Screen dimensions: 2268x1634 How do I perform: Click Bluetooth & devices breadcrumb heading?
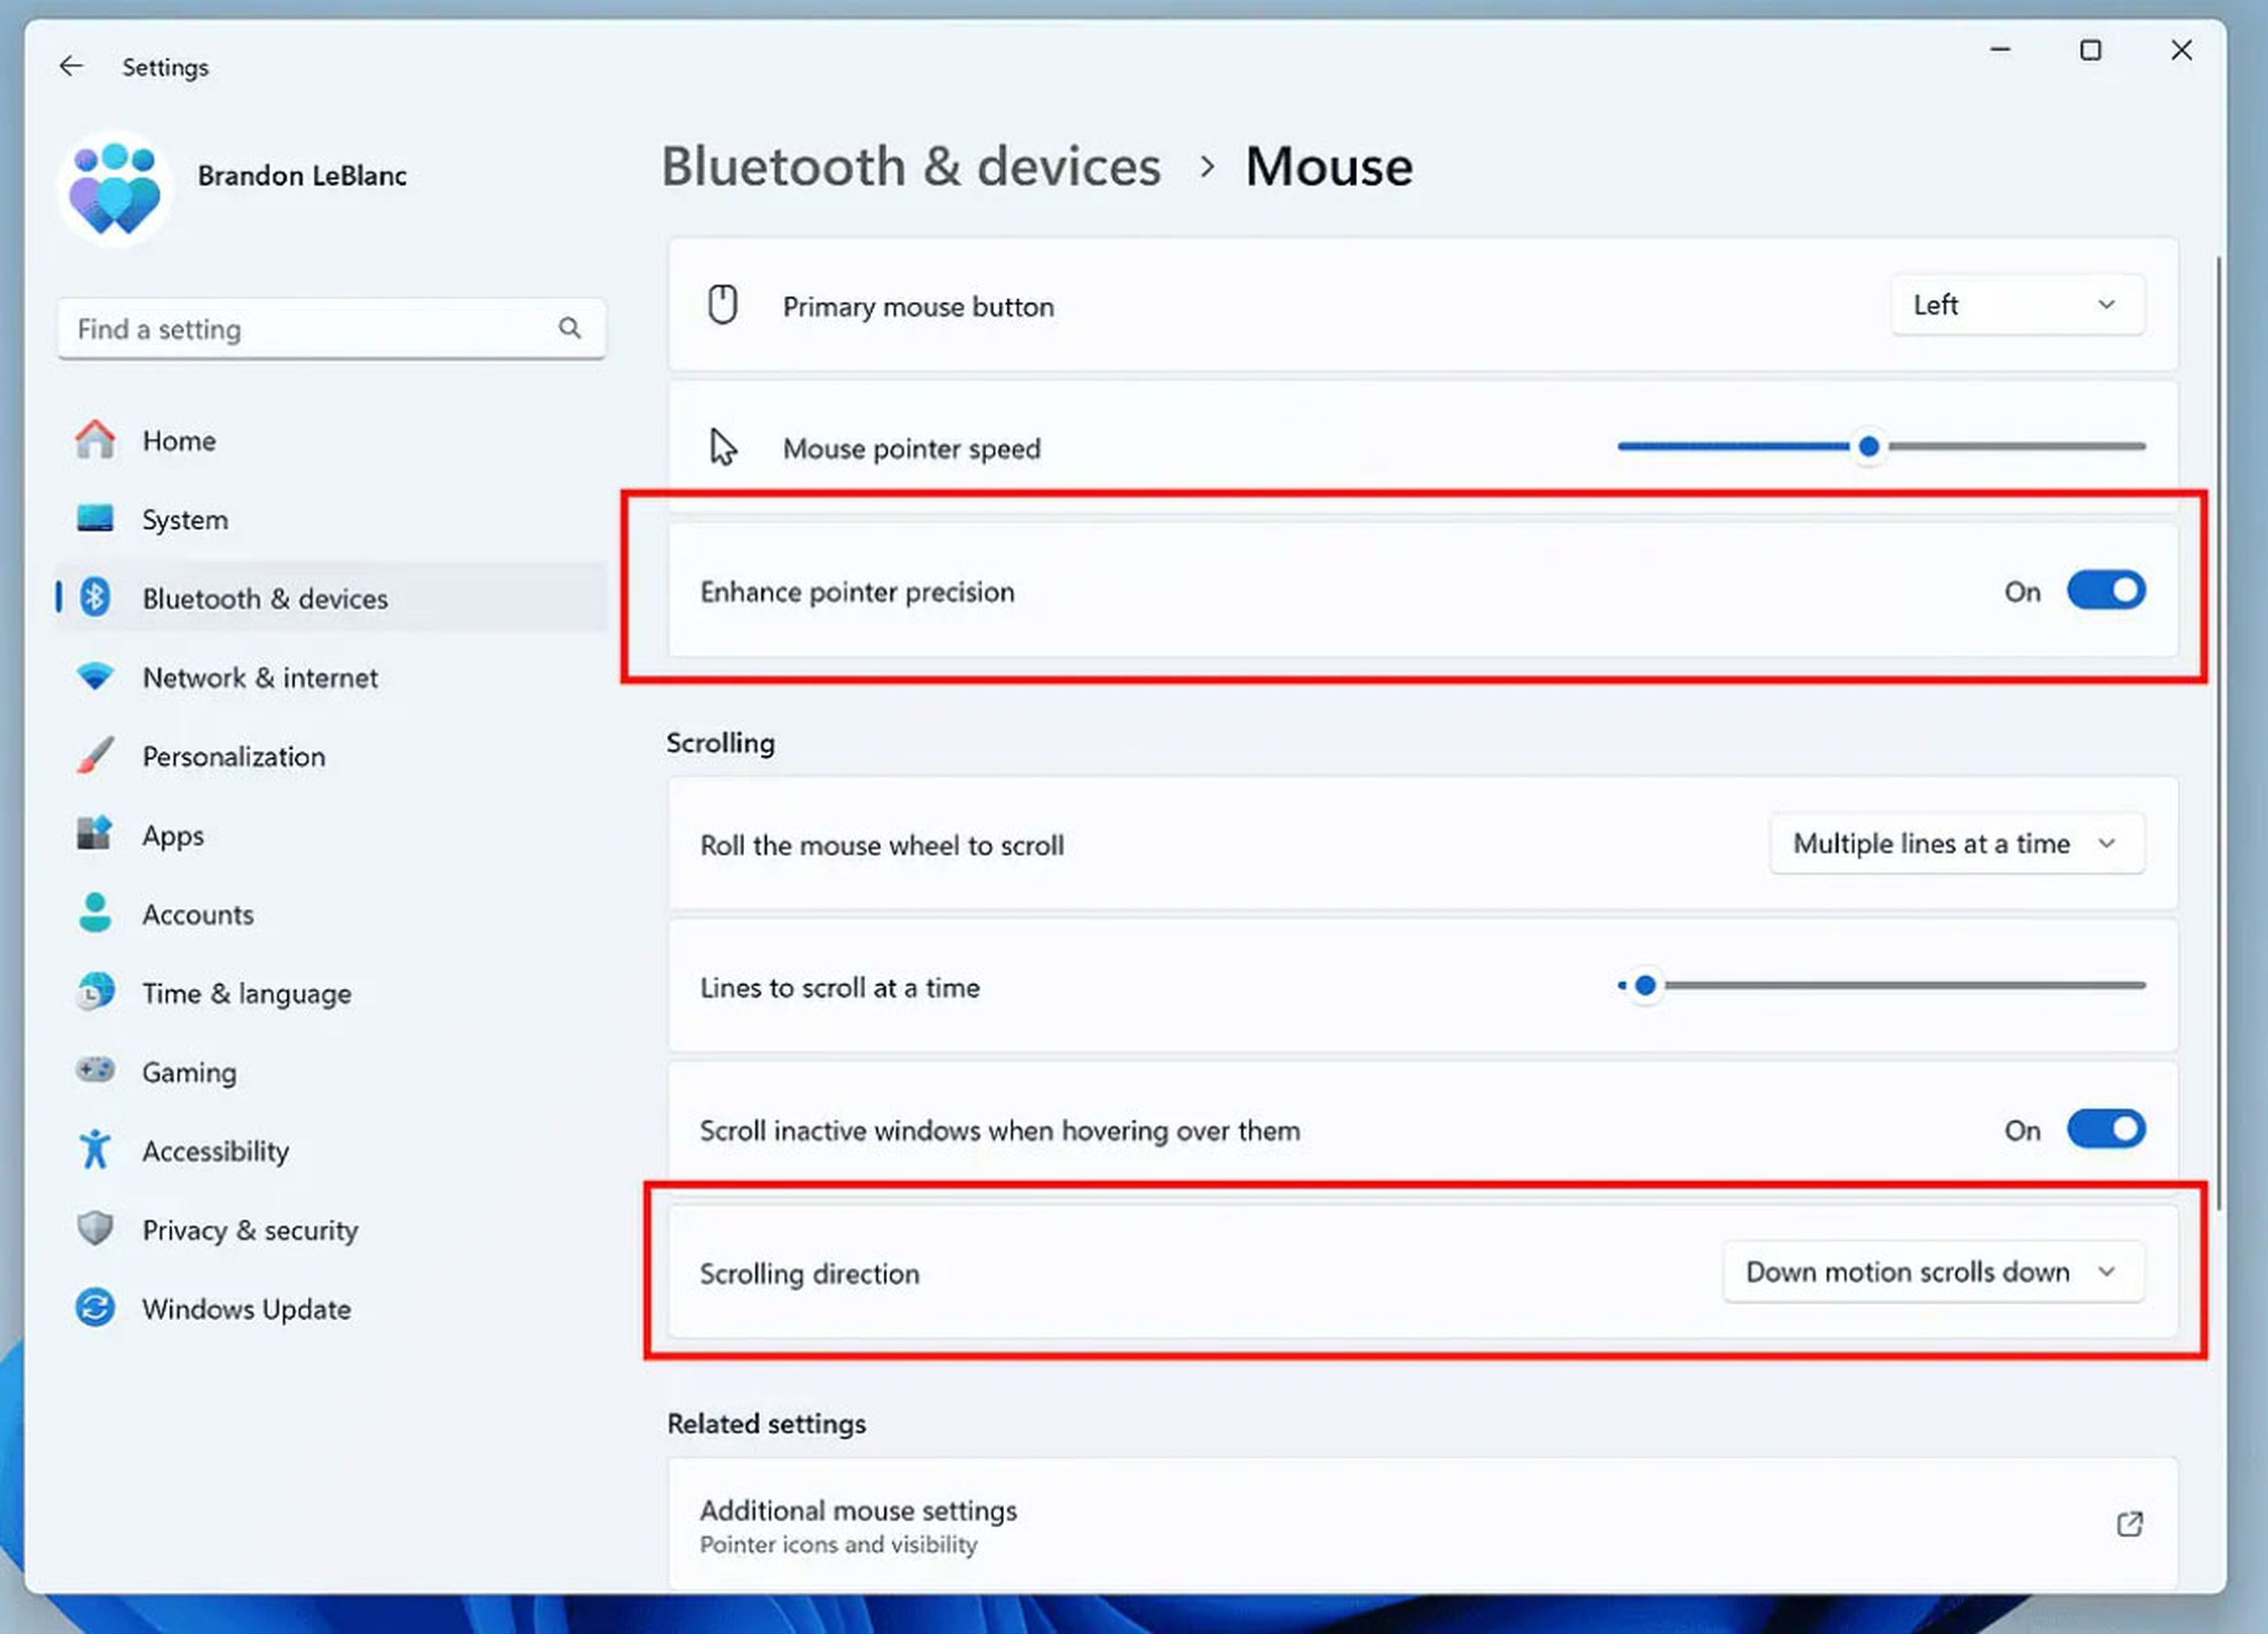[910, 166]
